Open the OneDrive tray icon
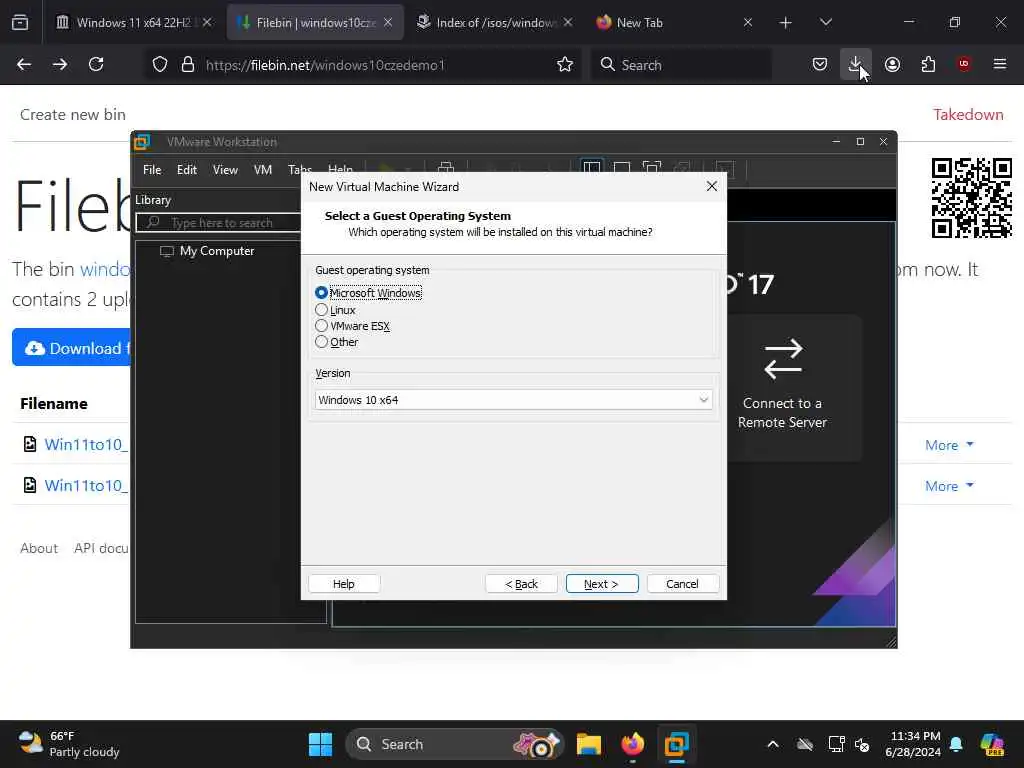The height and width of the screenshot is (768, 1024). [805, 744]
